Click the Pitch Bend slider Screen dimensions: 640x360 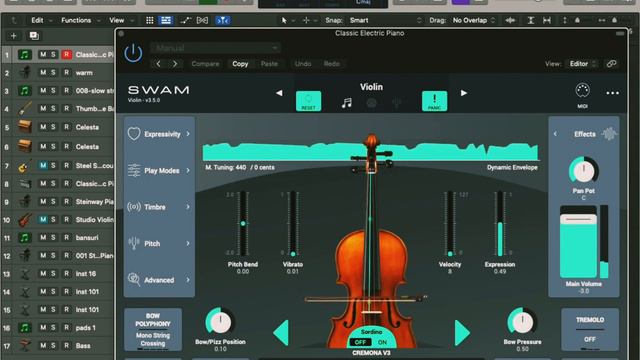[243, 223]
